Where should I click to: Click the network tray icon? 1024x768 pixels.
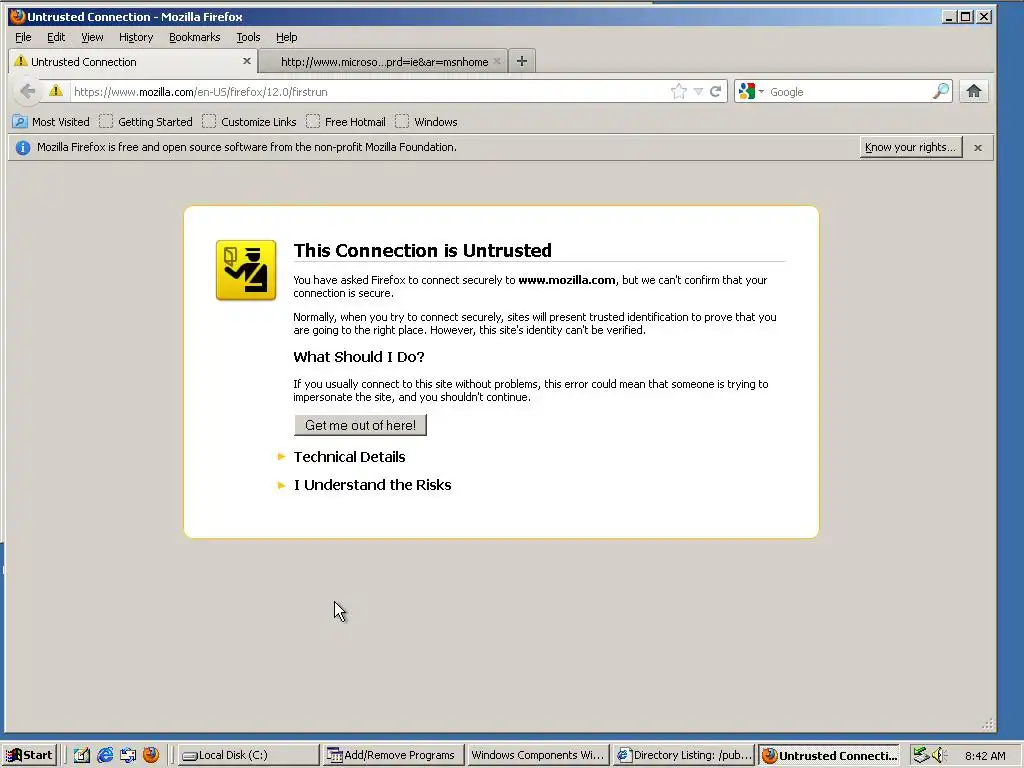[x=921, y=755]
